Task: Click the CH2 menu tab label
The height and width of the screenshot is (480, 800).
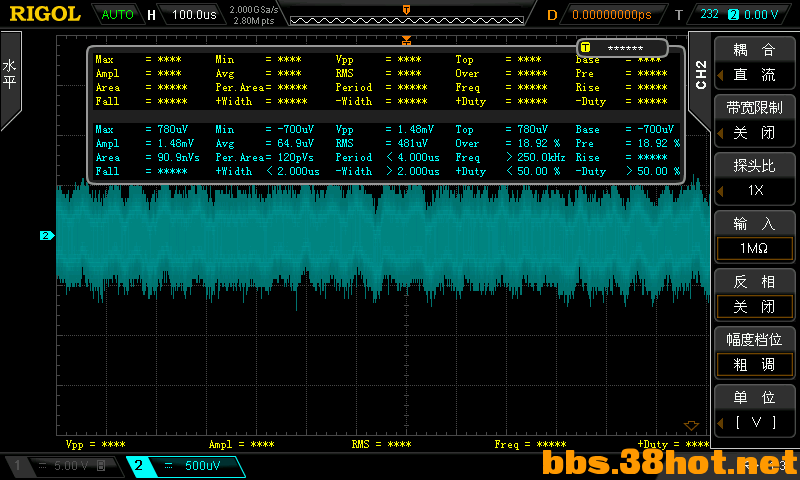Action: coord(701,74)
